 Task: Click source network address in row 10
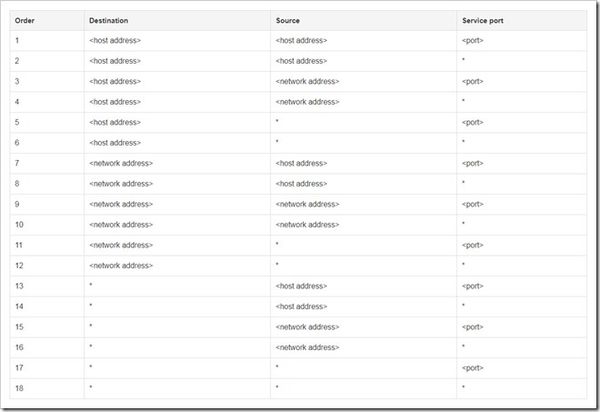(x=307, y=225)
